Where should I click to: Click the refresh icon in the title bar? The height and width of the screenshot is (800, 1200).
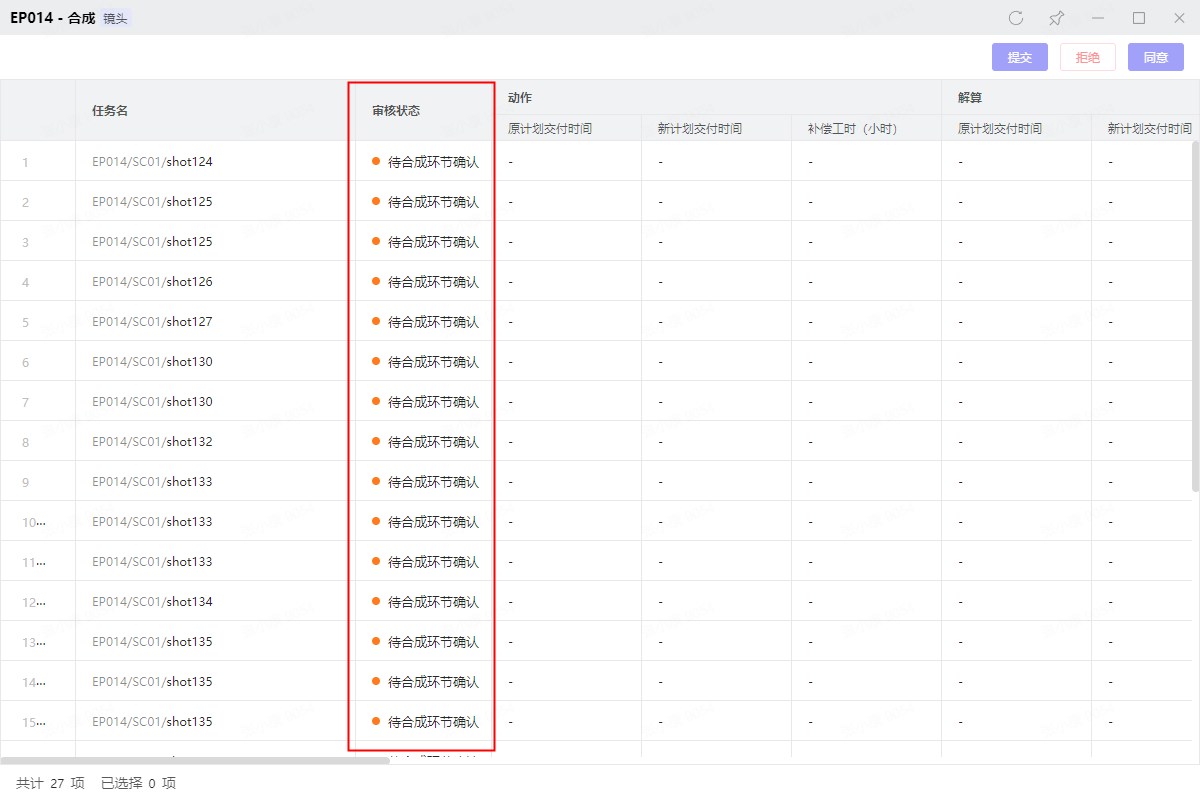click(x=1016, y=18)
